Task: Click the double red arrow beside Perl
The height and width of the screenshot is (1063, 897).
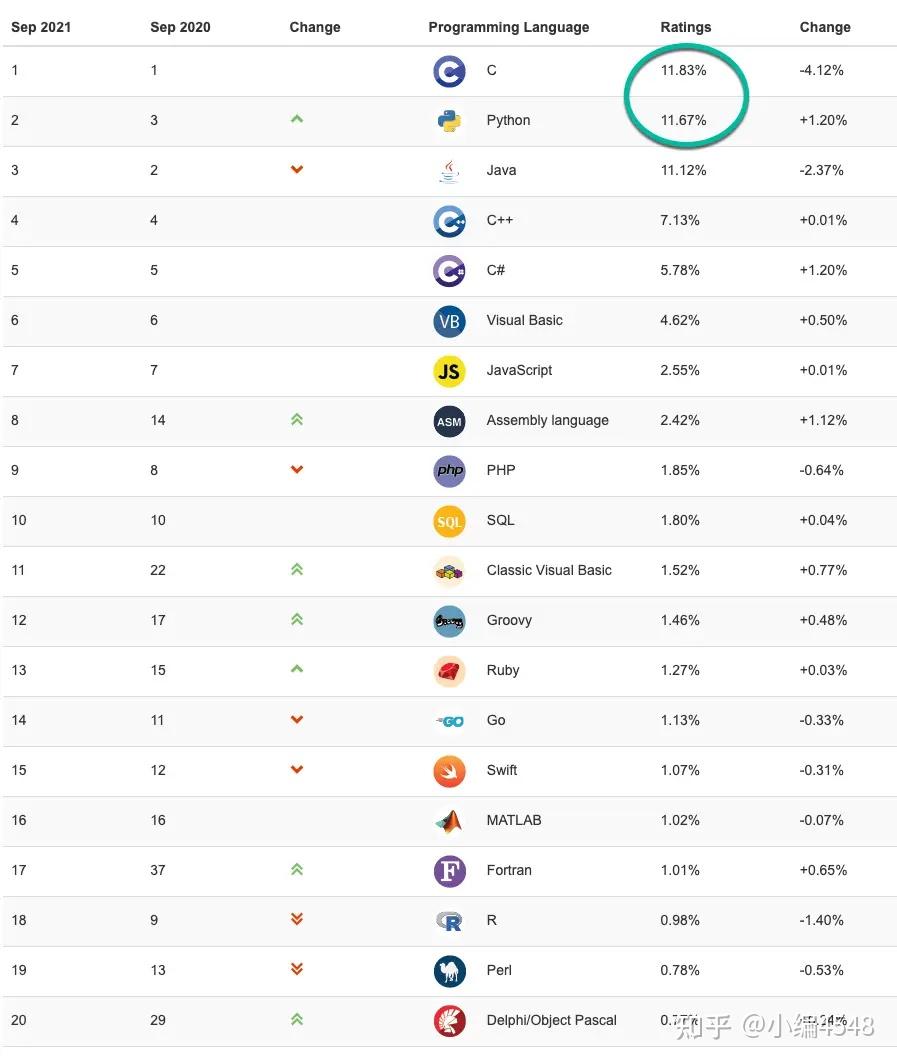Action: click(x=296, y=969)
